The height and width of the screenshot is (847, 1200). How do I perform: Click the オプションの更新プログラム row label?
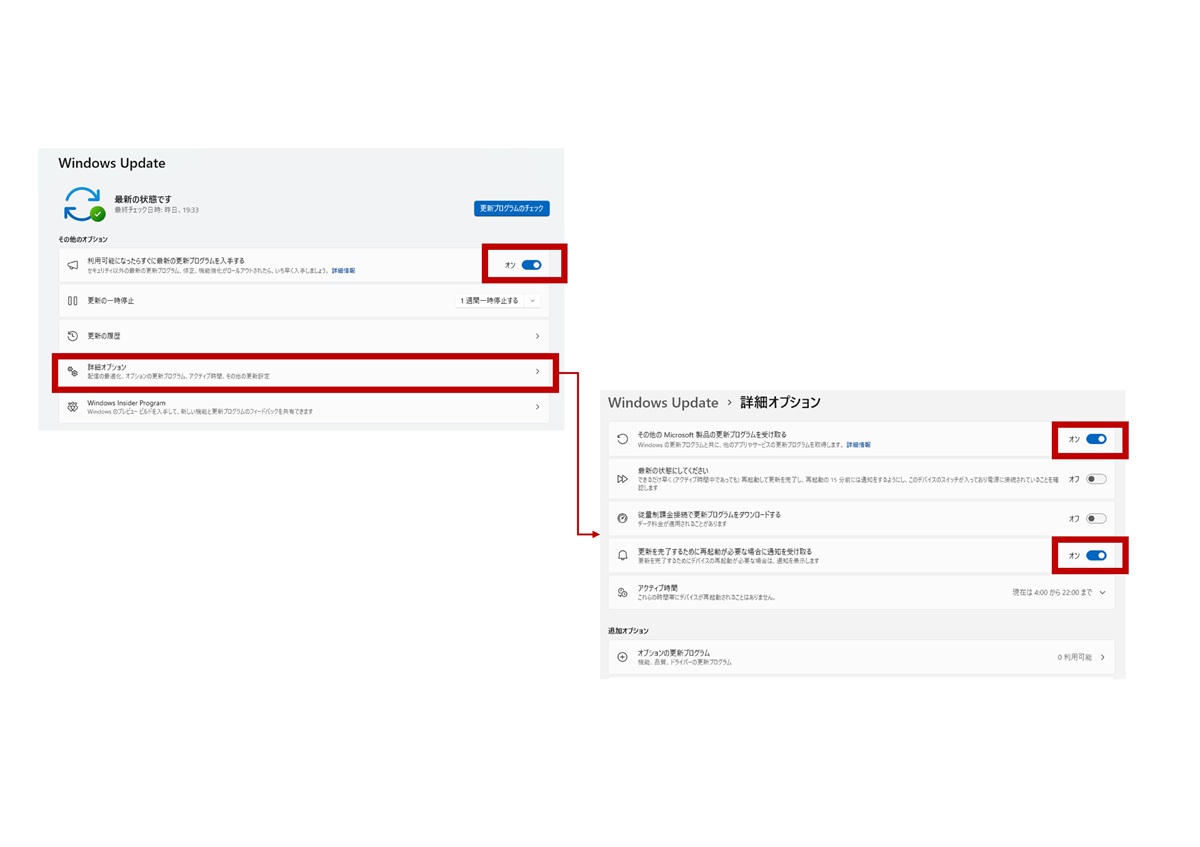coord(673,653)
